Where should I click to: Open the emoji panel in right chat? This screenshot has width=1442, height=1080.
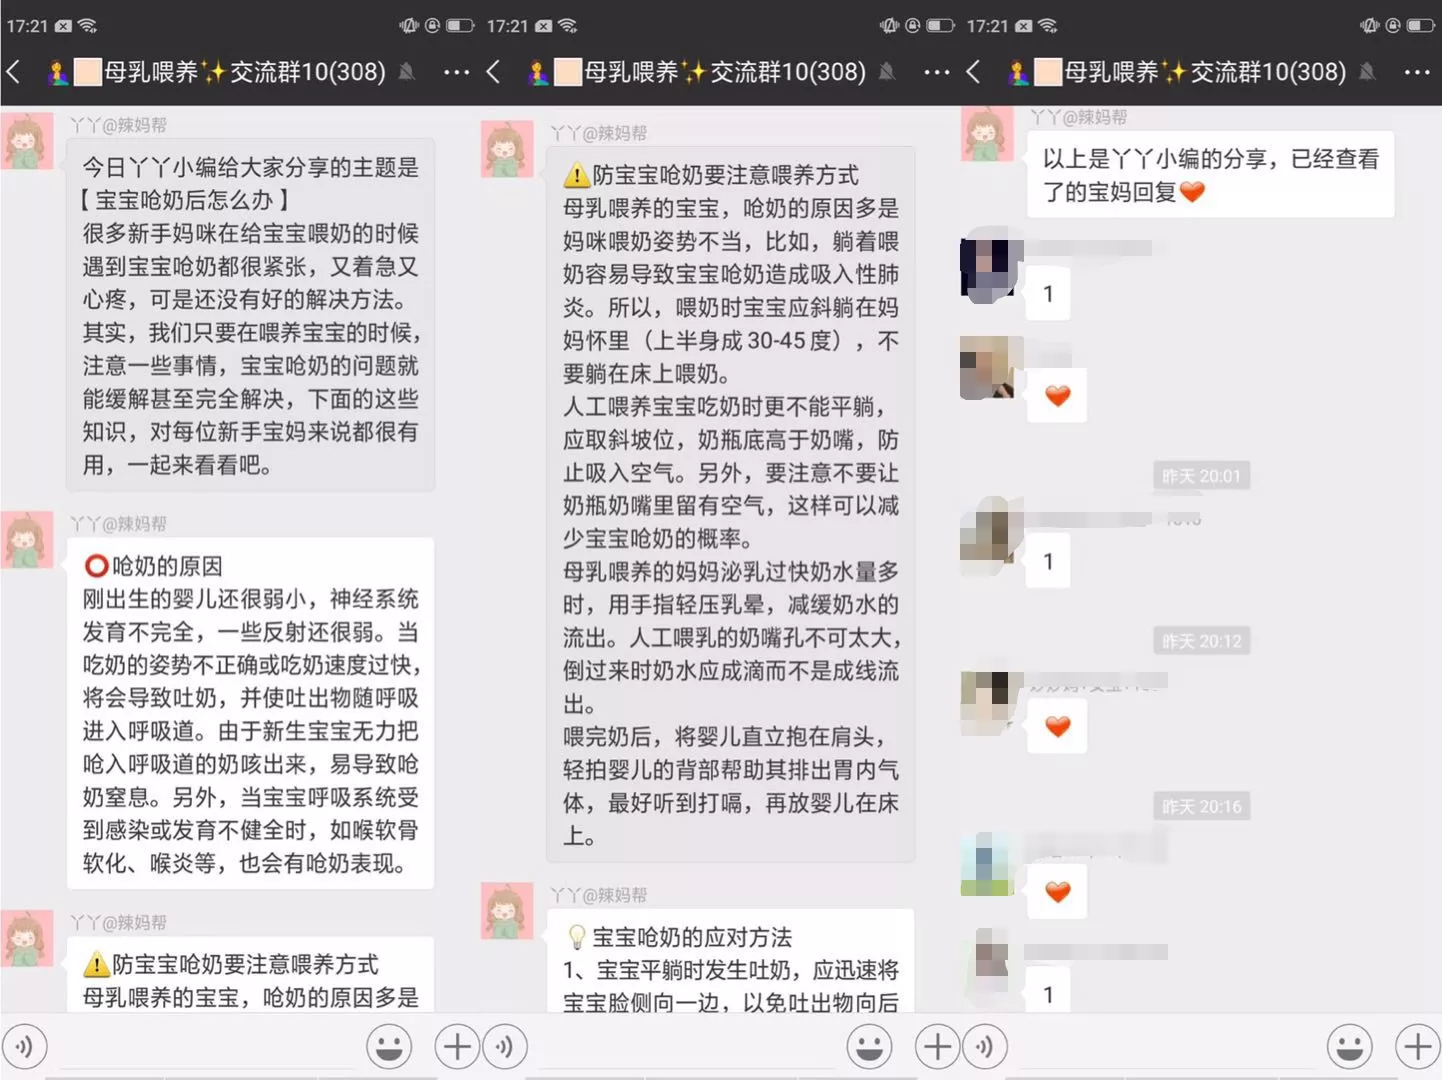[x=1349, y=1047]
